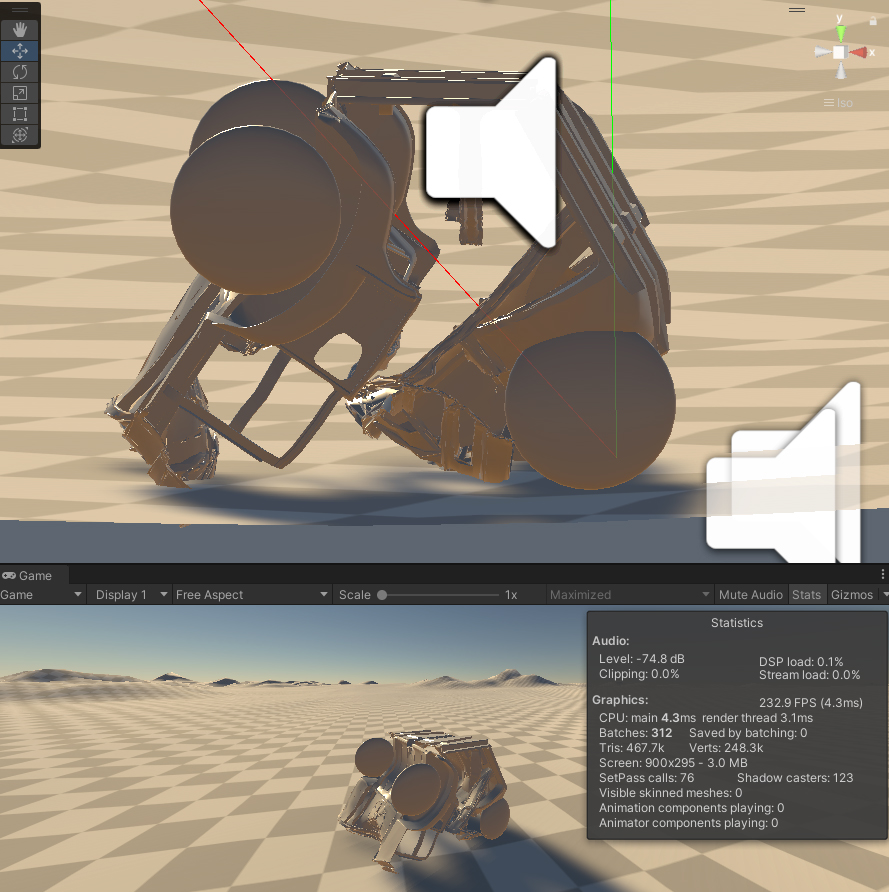The width and height of the screenshot is (889, 892).
Task: Click the Clipping: 0.0% entry
Action: [x=639, y=674]
